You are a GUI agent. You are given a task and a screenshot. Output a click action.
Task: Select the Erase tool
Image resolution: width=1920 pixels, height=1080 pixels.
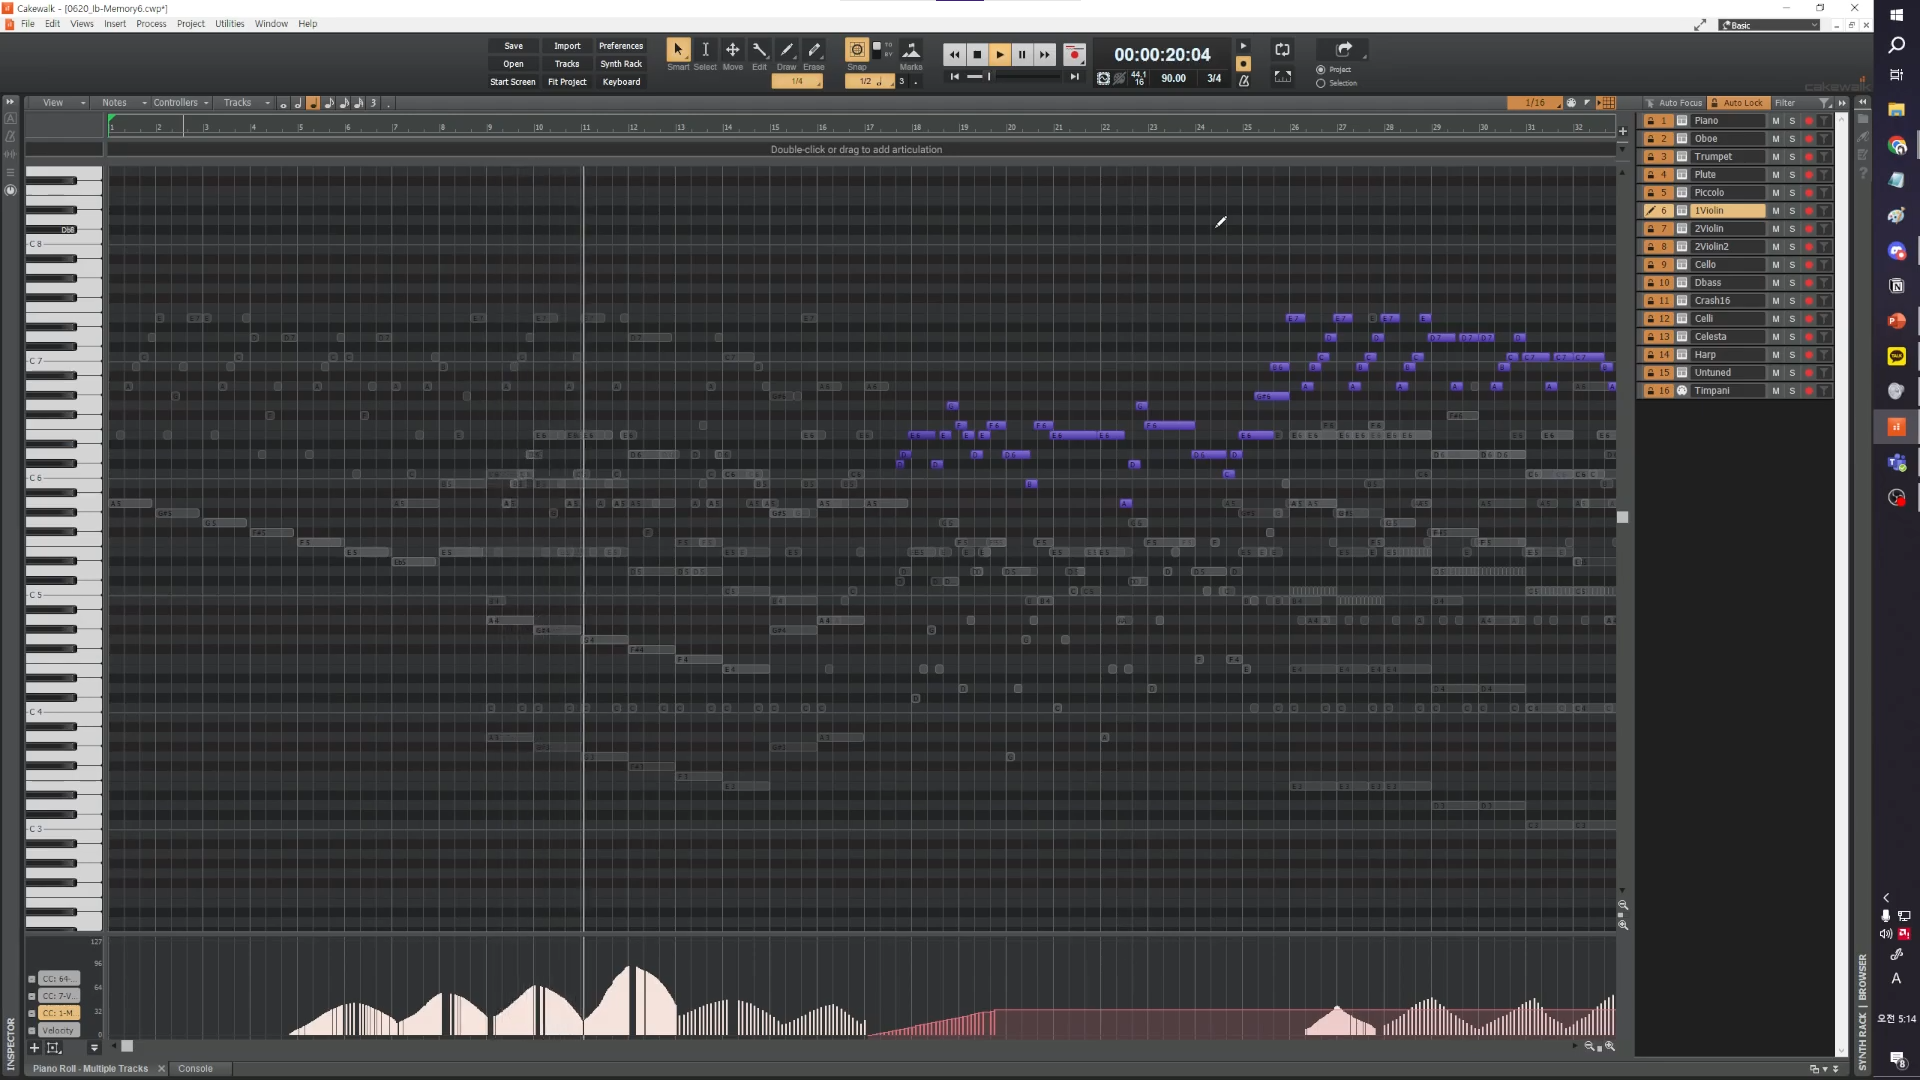point(814,51)
